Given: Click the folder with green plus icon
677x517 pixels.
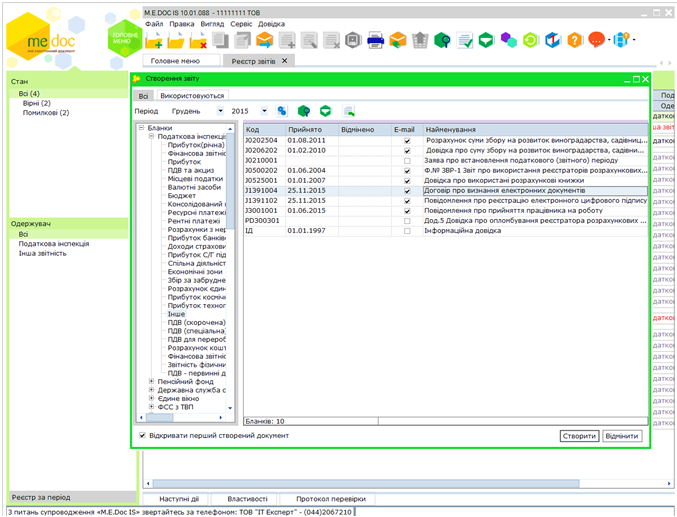Looking at the screenshot, I should tap(154, 40).
